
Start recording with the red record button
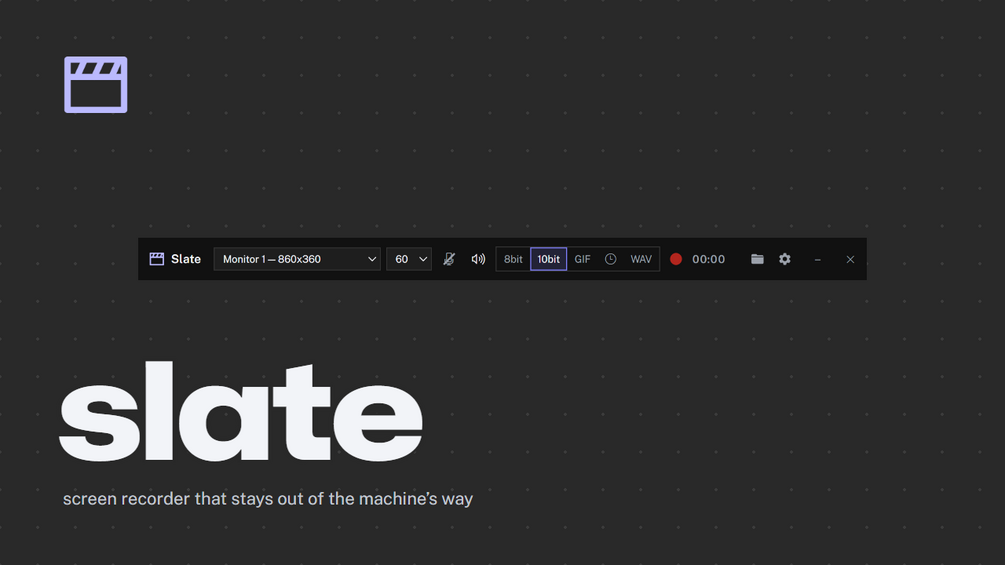pos(676,259)
